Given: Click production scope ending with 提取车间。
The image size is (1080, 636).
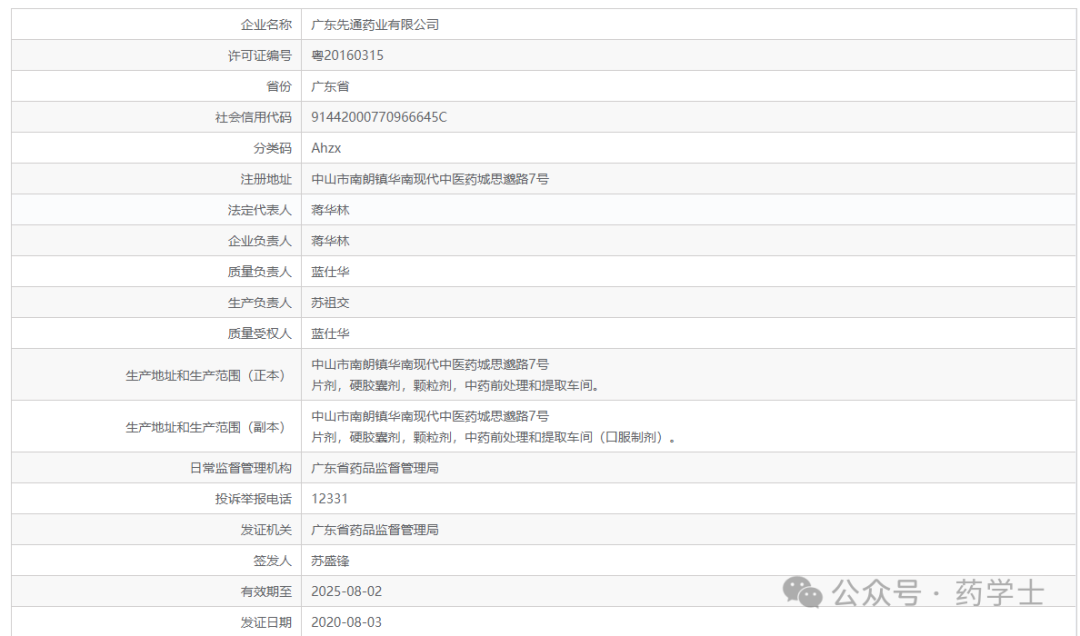Looking at the screenshot, I should click(455, 386).
